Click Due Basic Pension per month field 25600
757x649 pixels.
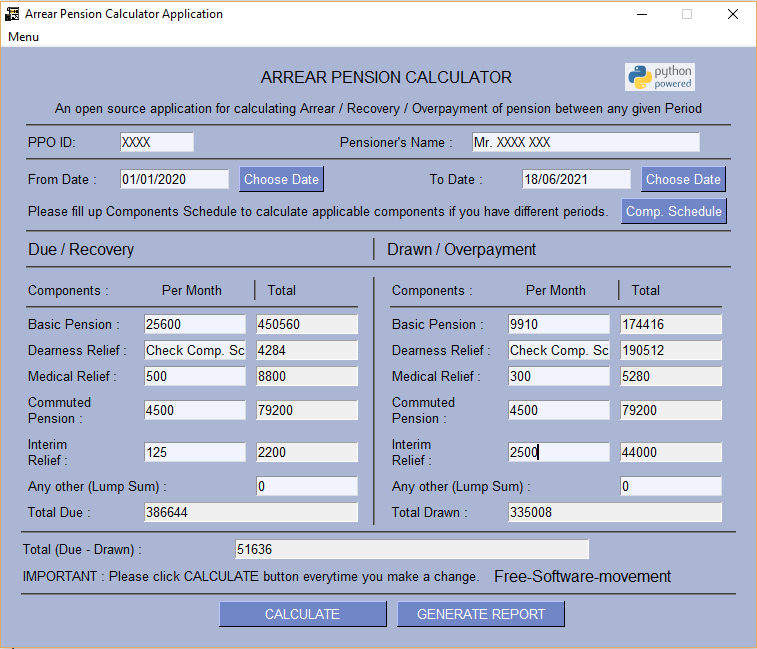[195, 324]
